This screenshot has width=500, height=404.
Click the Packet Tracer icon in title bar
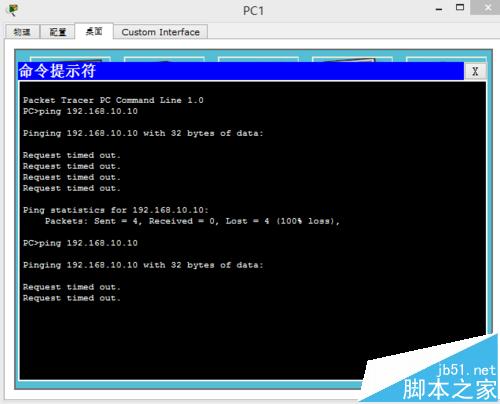coord(13,10)
